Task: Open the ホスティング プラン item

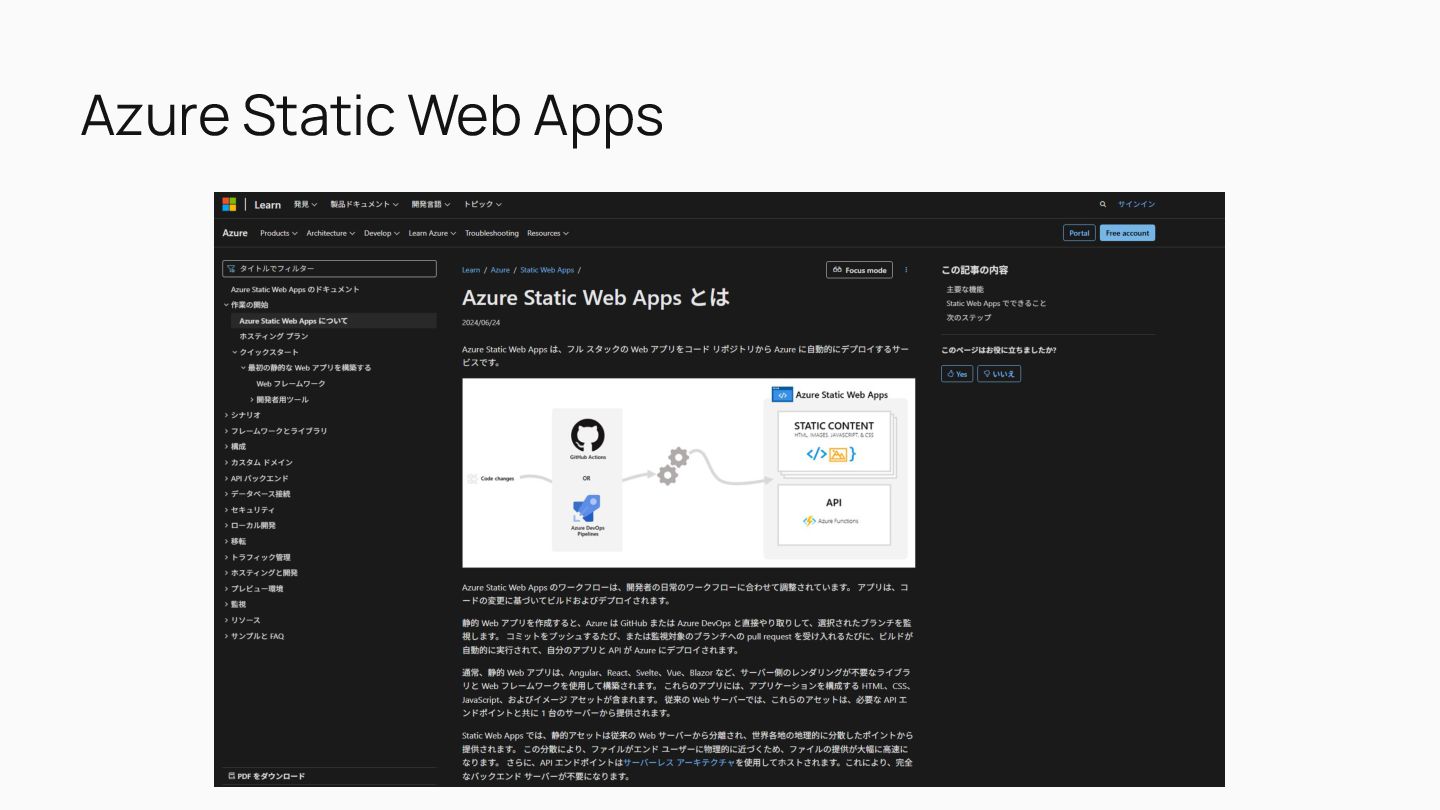Action: (x=273, y=336)
